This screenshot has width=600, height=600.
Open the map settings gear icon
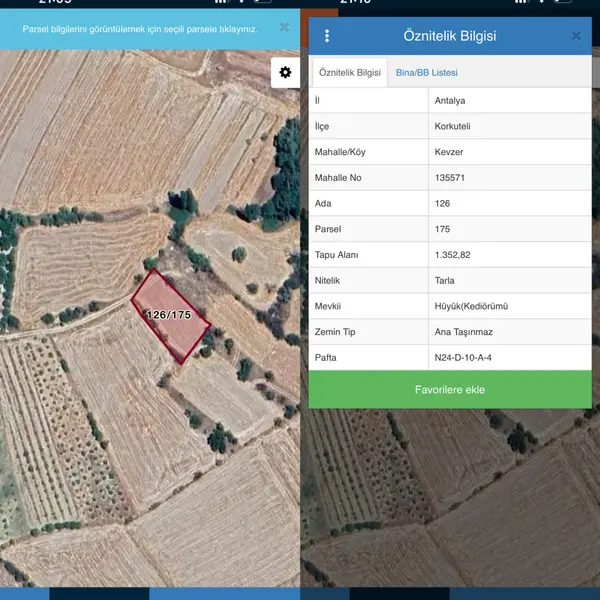(x=285, y=72)
